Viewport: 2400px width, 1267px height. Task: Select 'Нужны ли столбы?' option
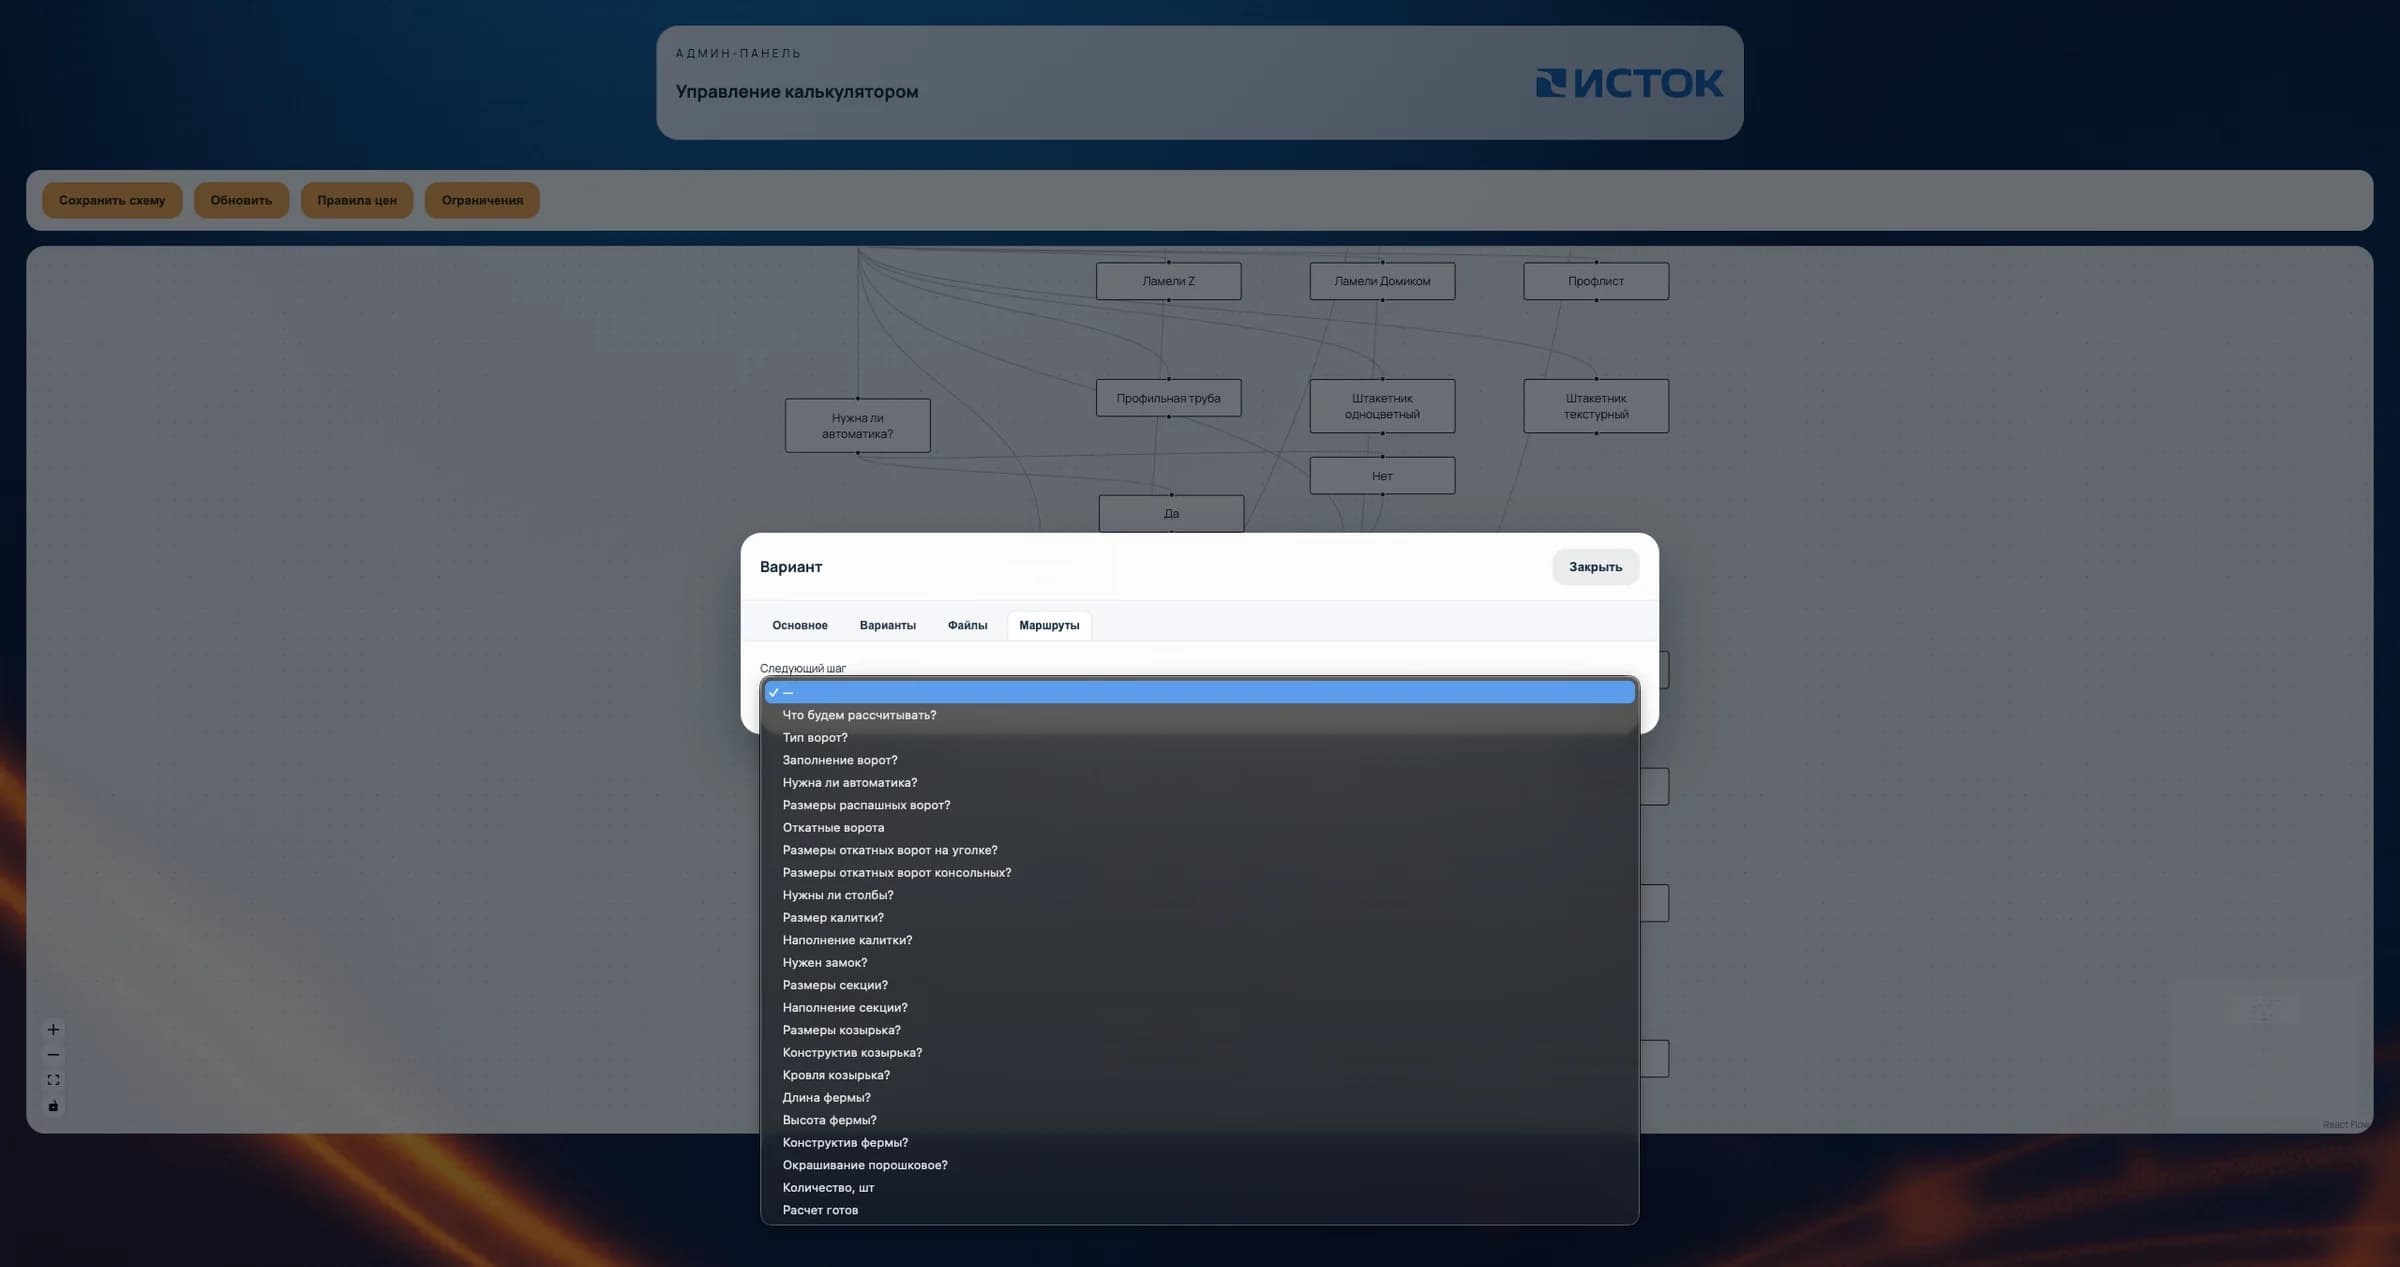tap(1200, 895)
